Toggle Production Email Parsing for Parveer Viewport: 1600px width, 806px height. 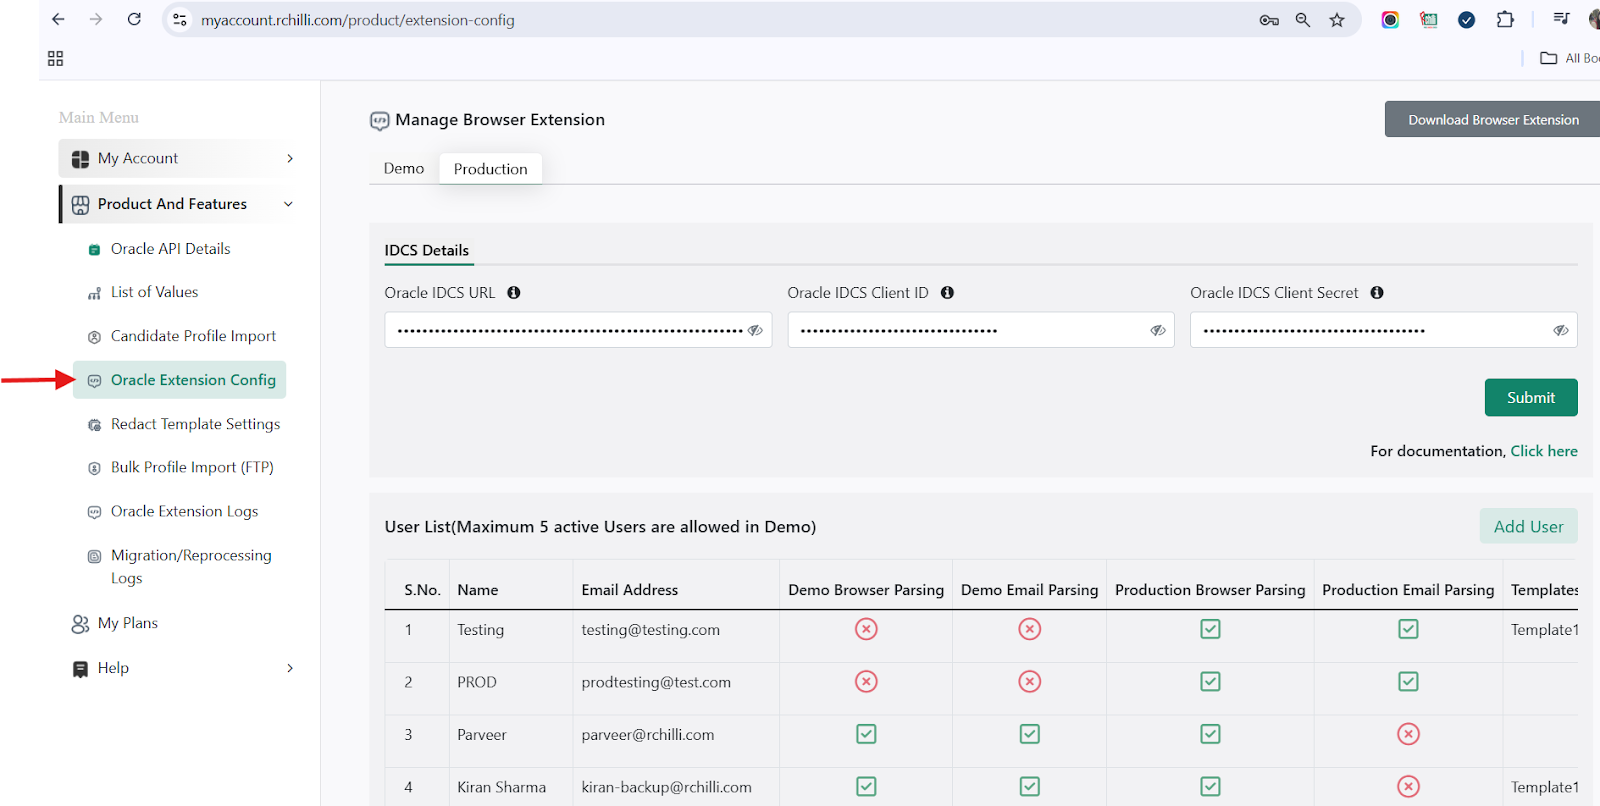pos(1408,734)
